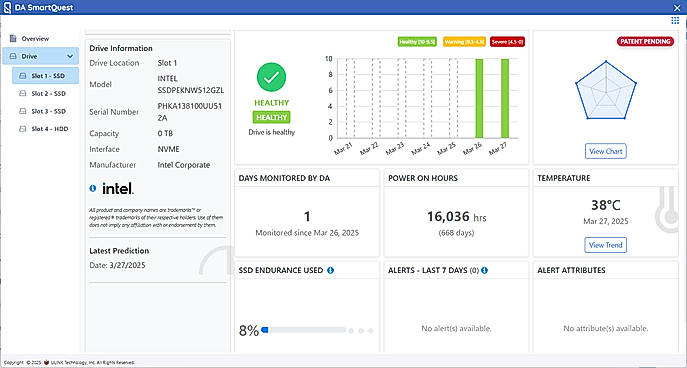Click the PATENT PENDING badge
The image size is (687, 368).
coord(645,42)
